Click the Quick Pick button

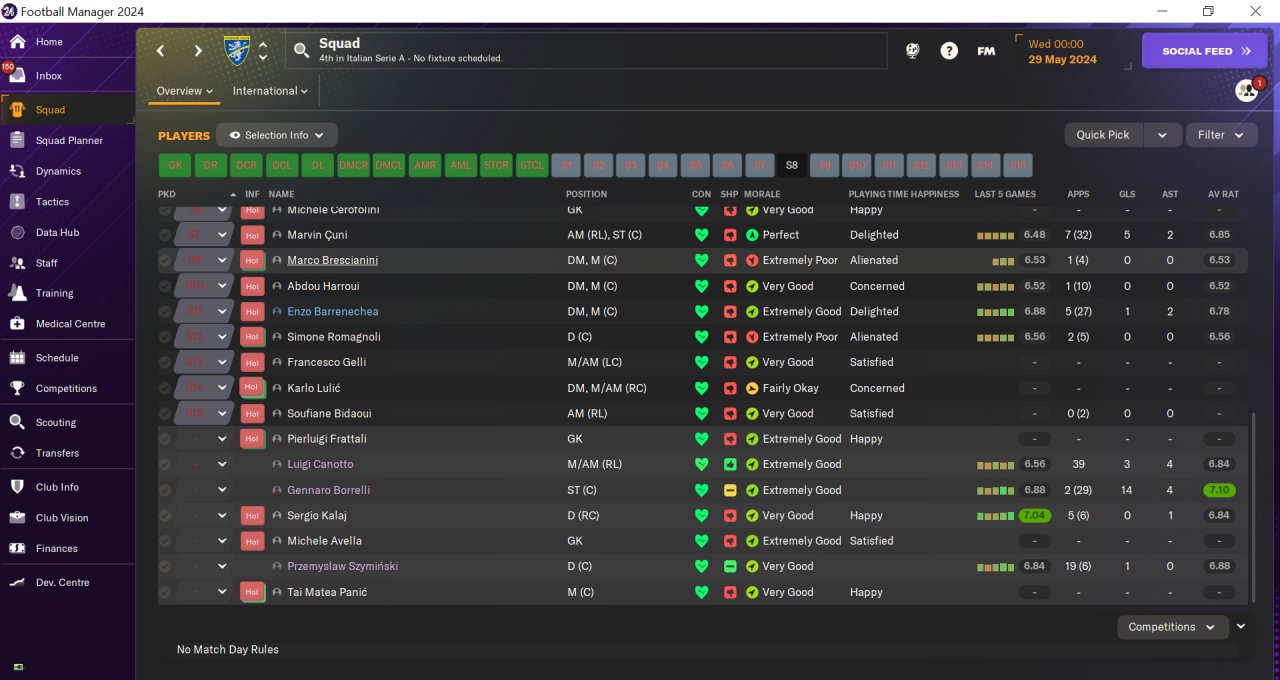point(1103,135)
